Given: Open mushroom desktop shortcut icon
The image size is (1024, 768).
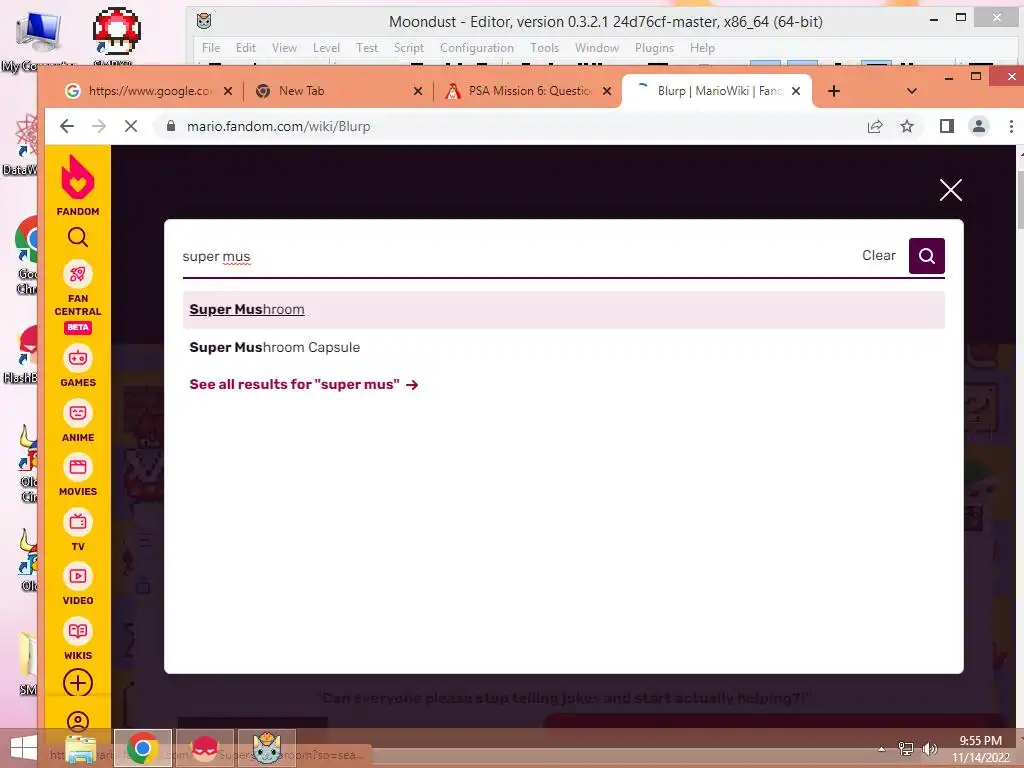Looking at the screenshot, I should pyautogui.click(x=116, y=34).
